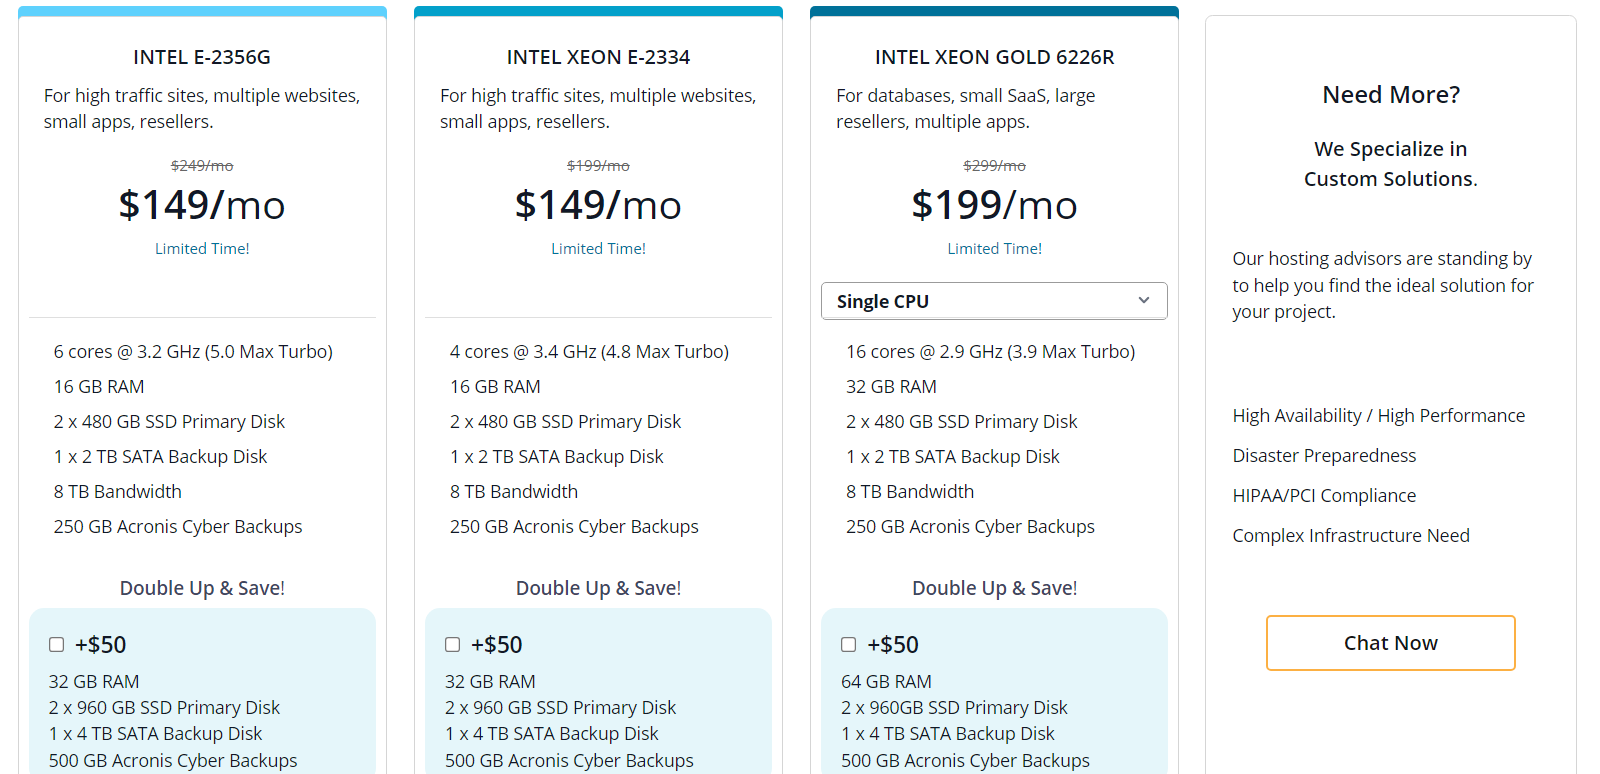Click Double Up & Save! on E-2356G card
Image resolution: width=1600 pixels, height=774 pixels.
pos(202,588)
